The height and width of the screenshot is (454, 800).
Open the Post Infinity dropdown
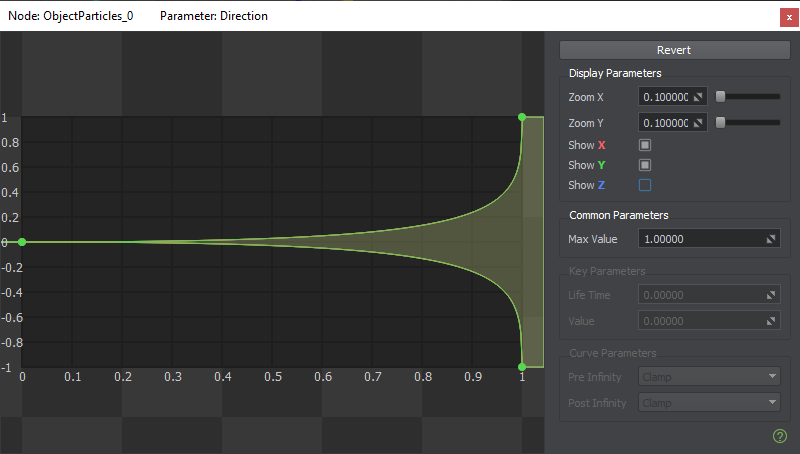coord(708,403)
